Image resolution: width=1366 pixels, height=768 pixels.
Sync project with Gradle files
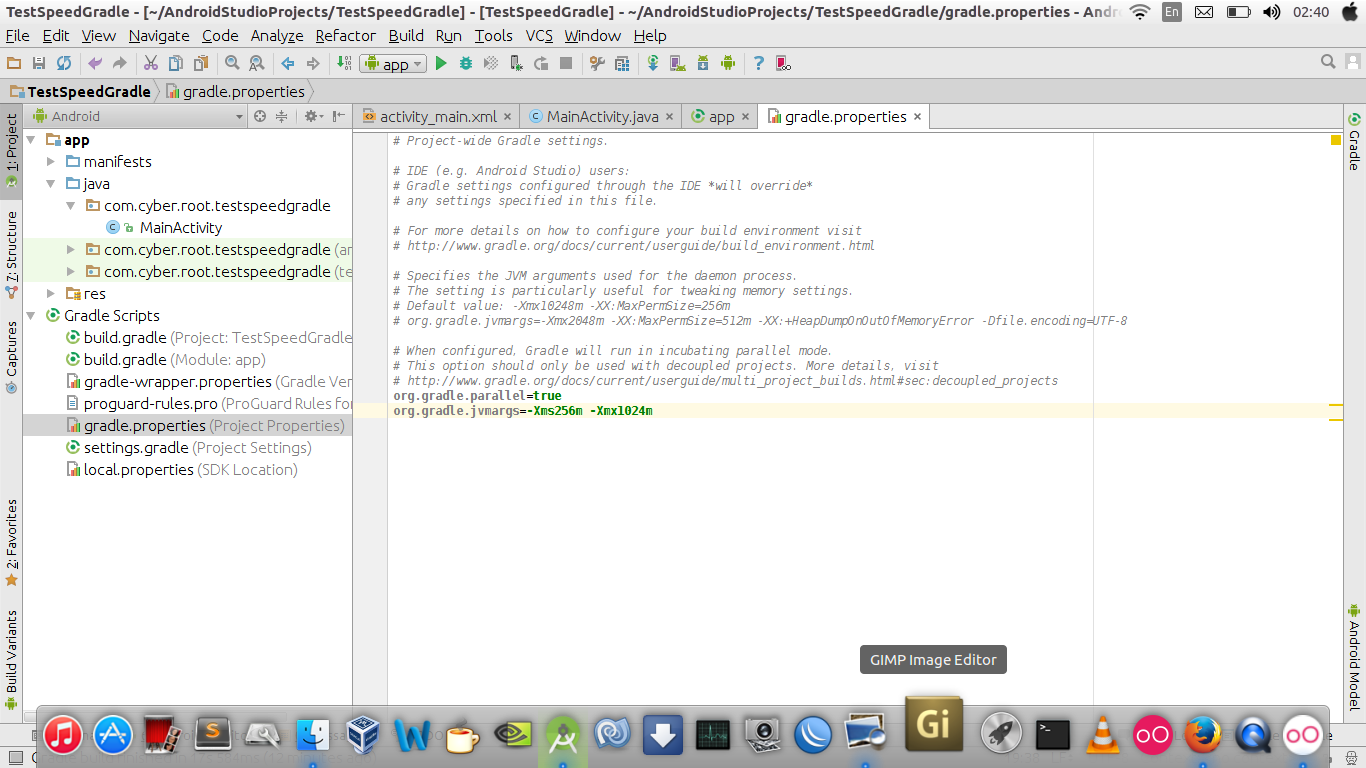pos(653,62)
